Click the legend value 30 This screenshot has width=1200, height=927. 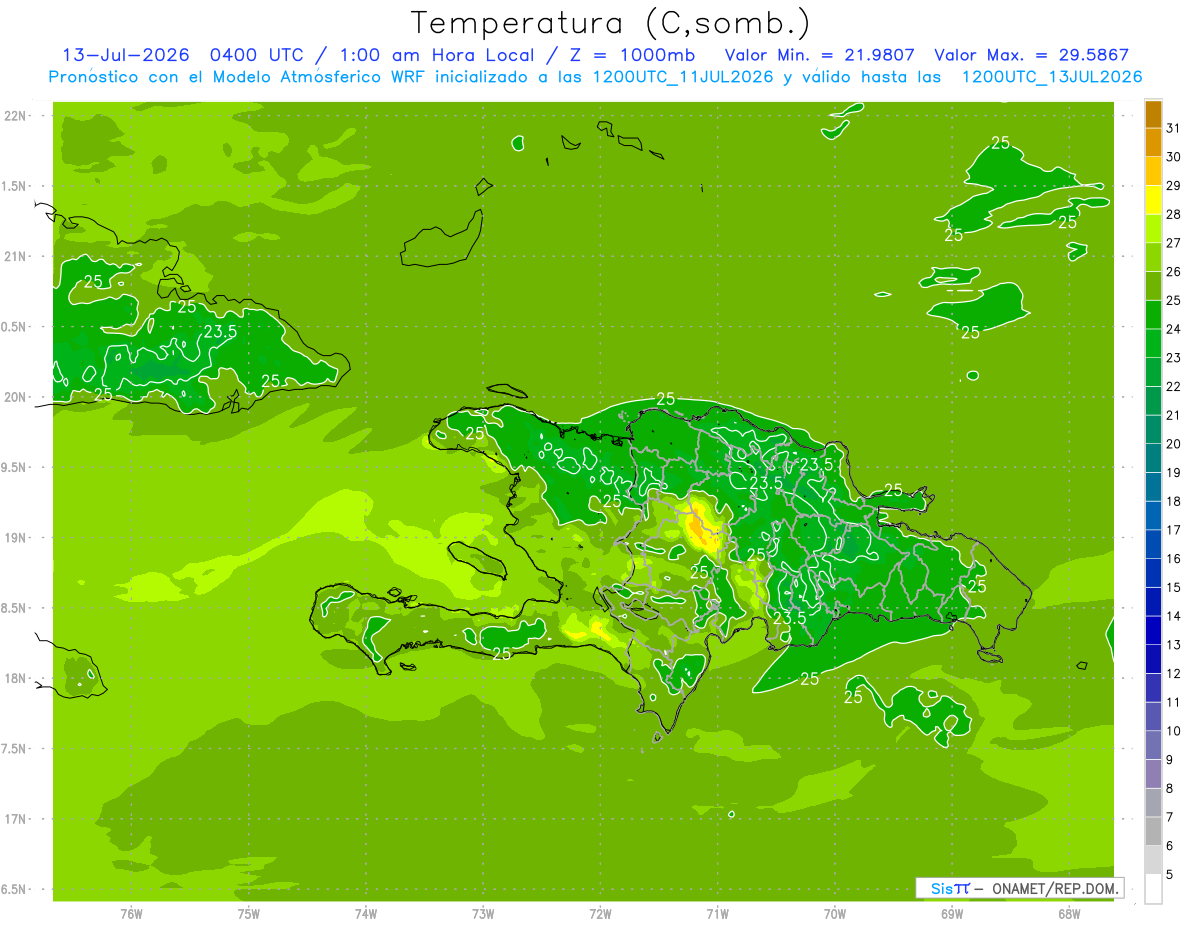tap(1173, 156)
